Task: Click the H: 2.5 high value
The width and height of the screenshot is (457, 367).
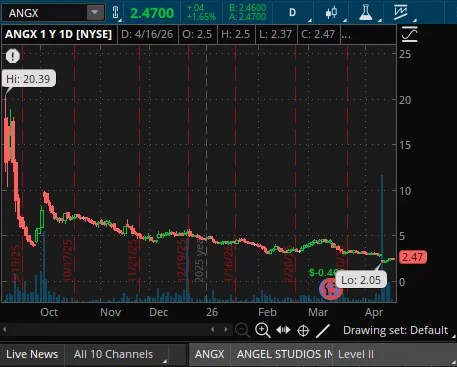Action: (x=236, y=34)
